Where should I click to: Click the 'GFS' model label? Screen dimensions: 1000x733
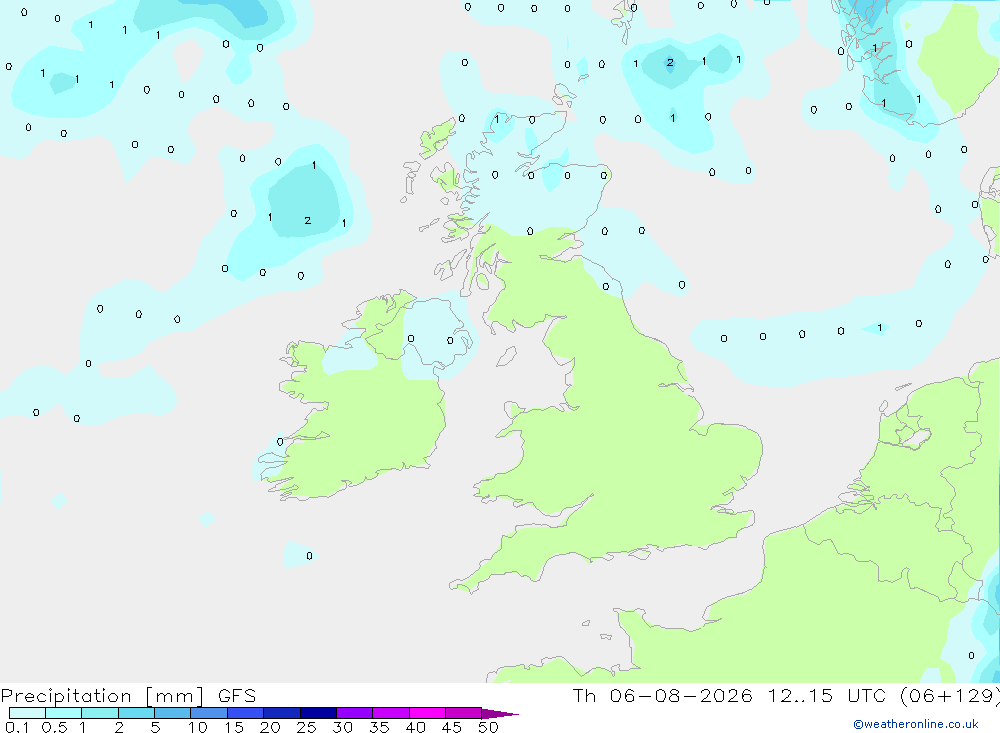pyautogui.click(x=237, y=696)
